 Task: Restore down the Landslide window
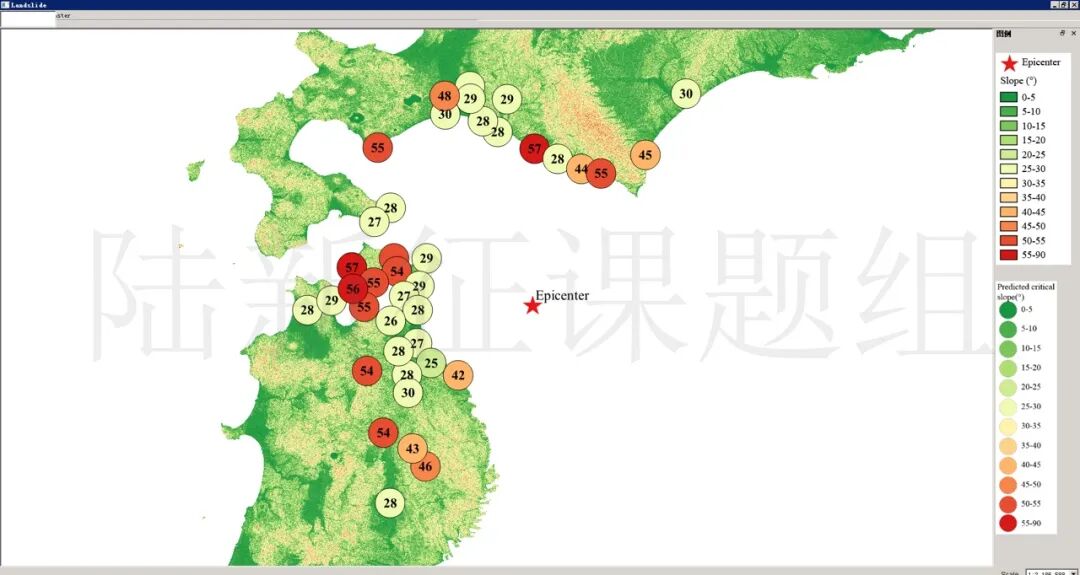(1064, 5)
